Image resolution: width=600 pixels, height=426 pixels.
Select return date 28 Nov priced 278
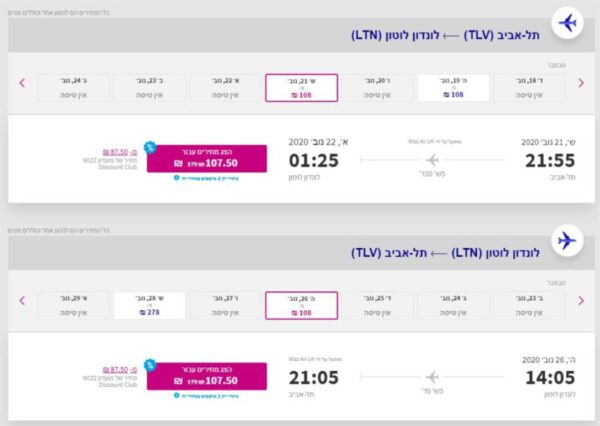tap(150, 306)
